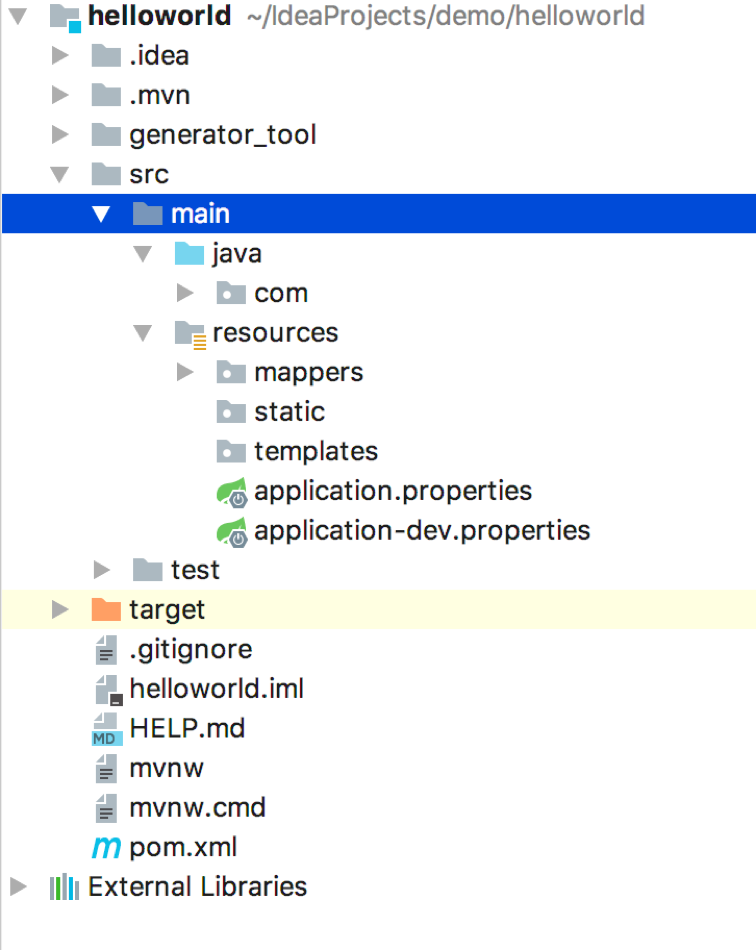Select the static folder
756x950 pixels.
coord(289,412)
